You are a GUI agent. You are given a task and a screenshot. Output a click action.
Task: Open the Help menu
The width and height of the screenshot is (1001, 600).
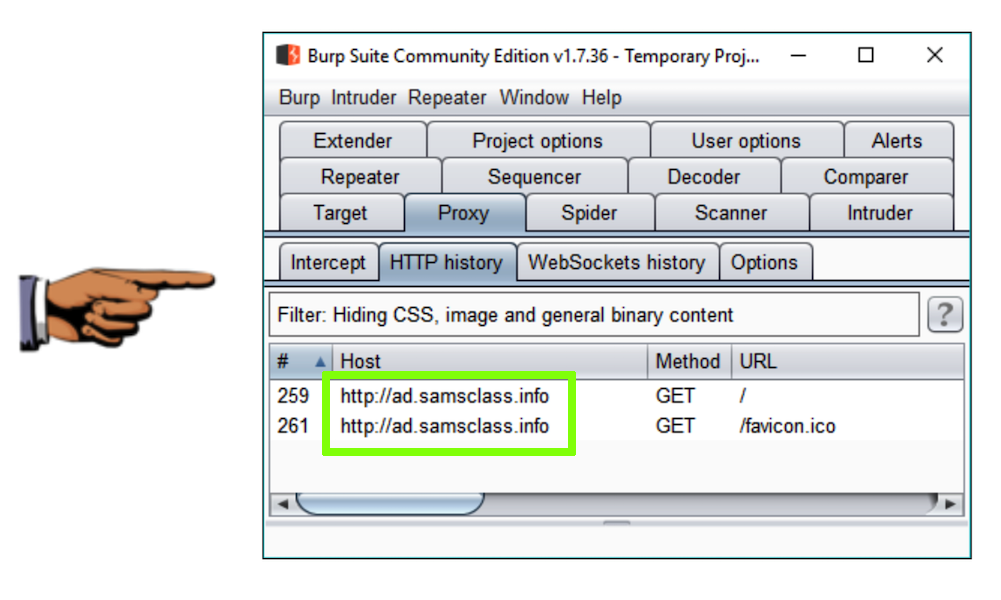coord(601,98)
